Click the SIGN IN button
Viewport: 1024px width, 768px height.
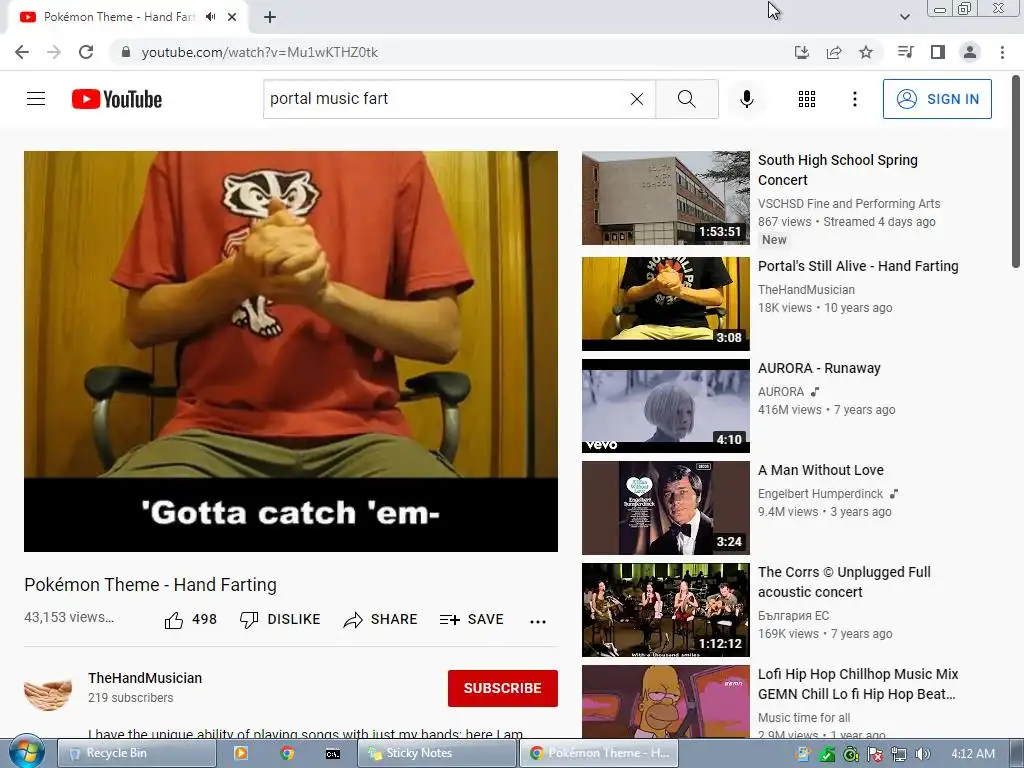click(936, 99)
